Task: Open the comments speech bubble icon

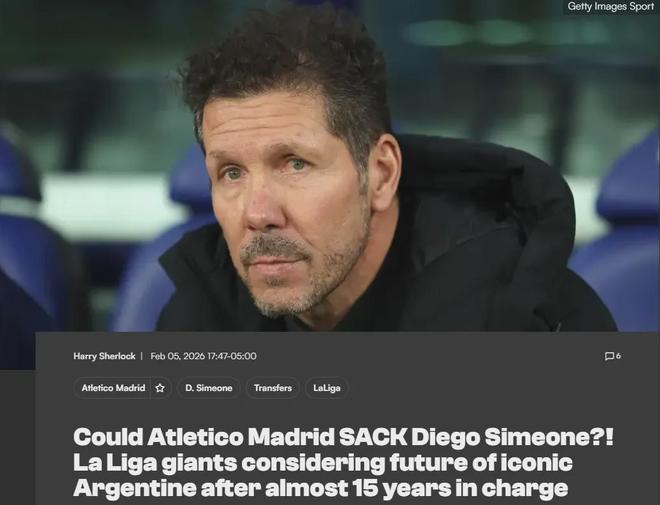Action: click(x=609, y=356)
